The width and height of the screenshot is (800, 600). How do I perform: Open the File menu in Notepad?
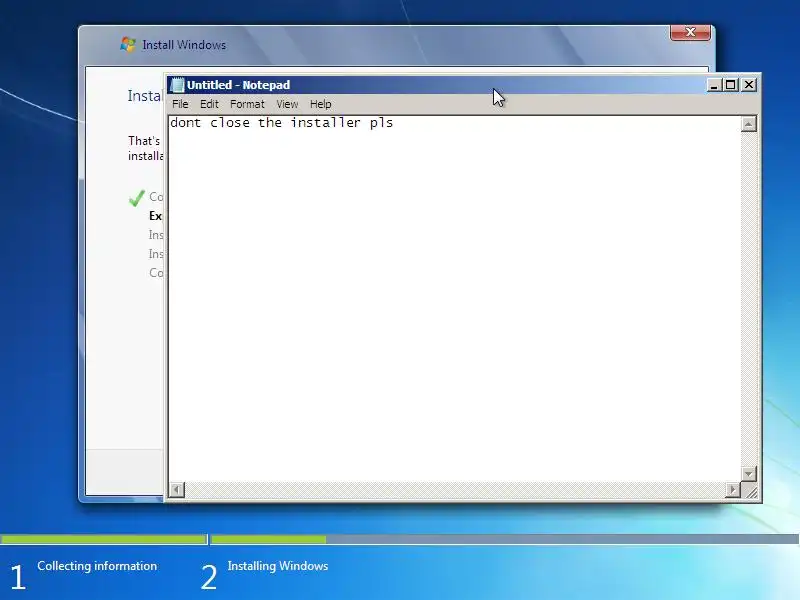coord(180,104)
